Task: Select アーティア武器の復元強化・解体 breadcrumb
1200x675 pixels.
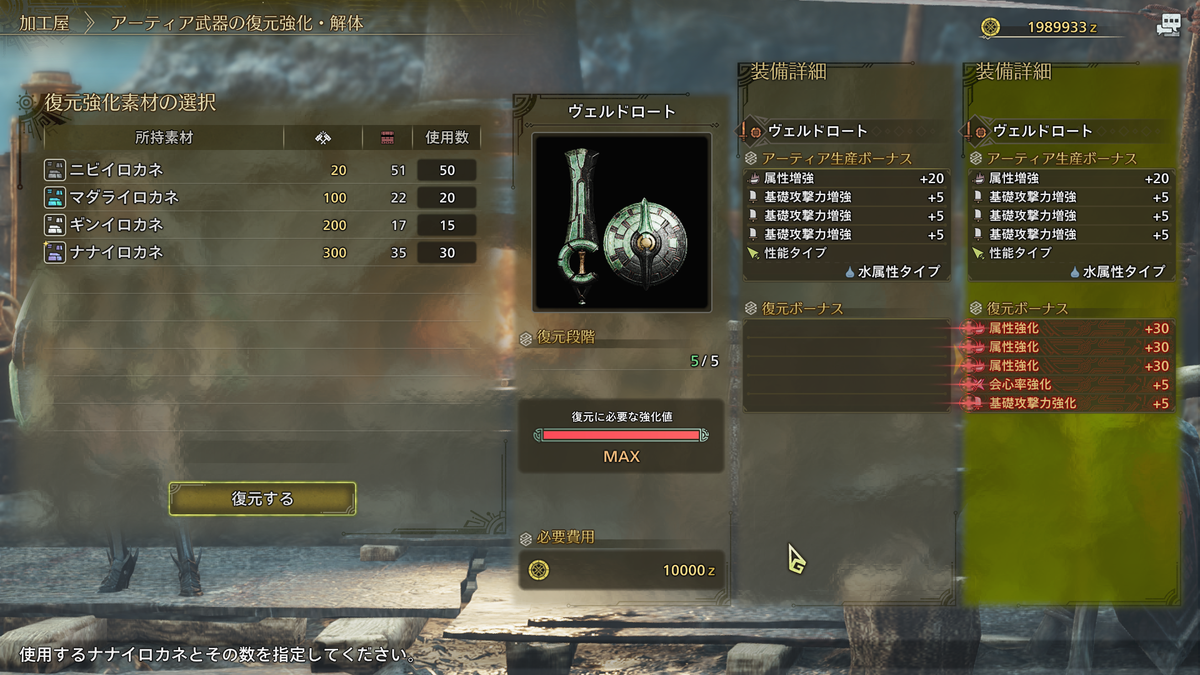Action: (x=237, y=23)
